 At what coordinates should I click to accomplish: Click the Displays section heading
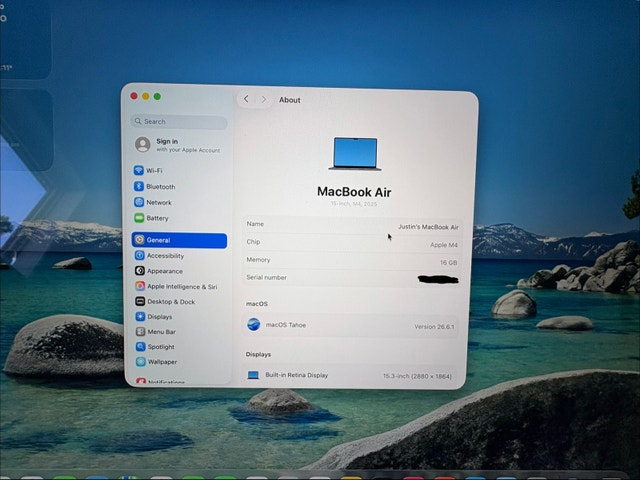coord(258,354)
